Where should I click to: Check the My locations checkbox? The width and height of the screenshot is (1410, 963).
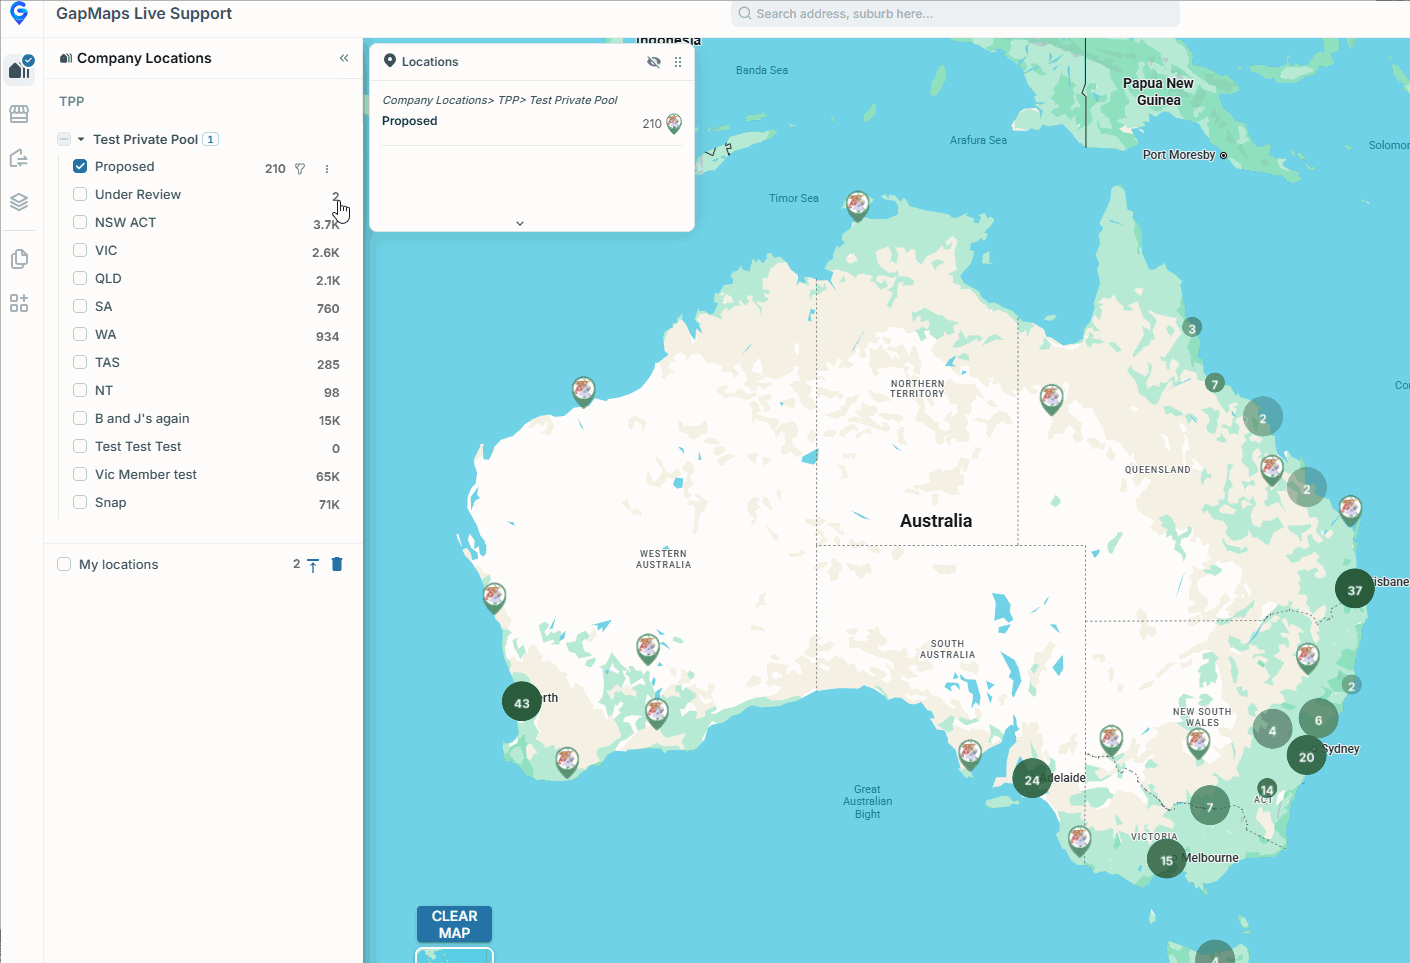[64, 564]
